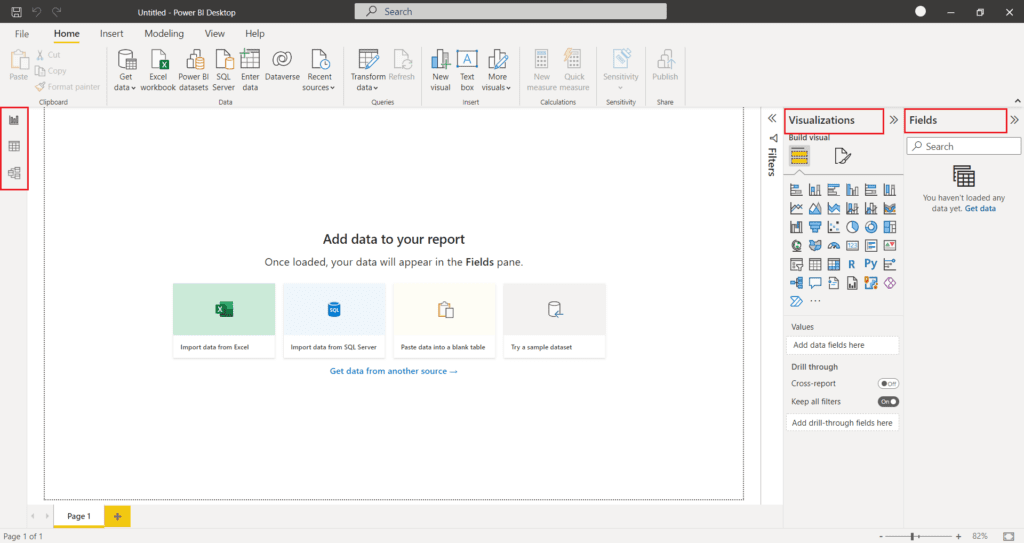Select Map globe visual

point(796,246)
